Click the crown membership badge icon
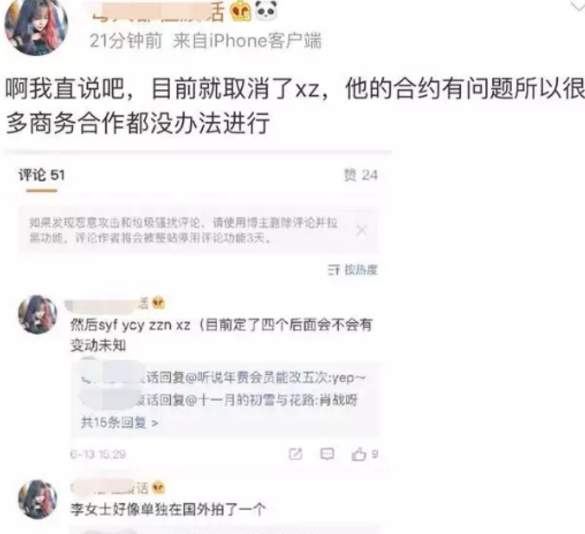 [x=241, y=11]
